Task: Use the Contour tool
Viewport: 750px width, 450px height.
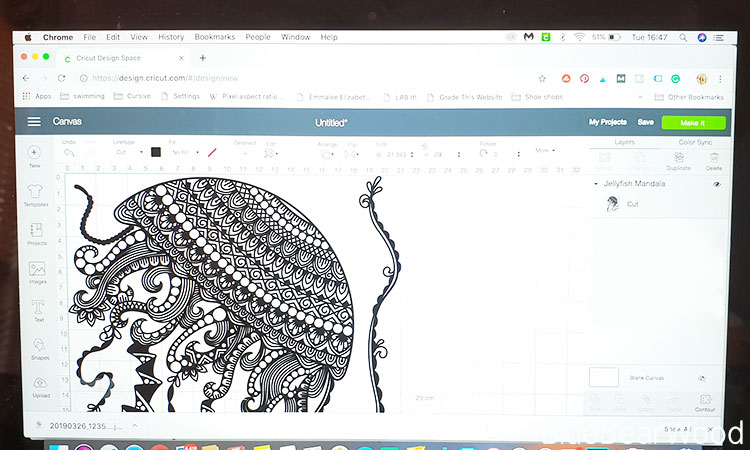Action: click(705, 403)
